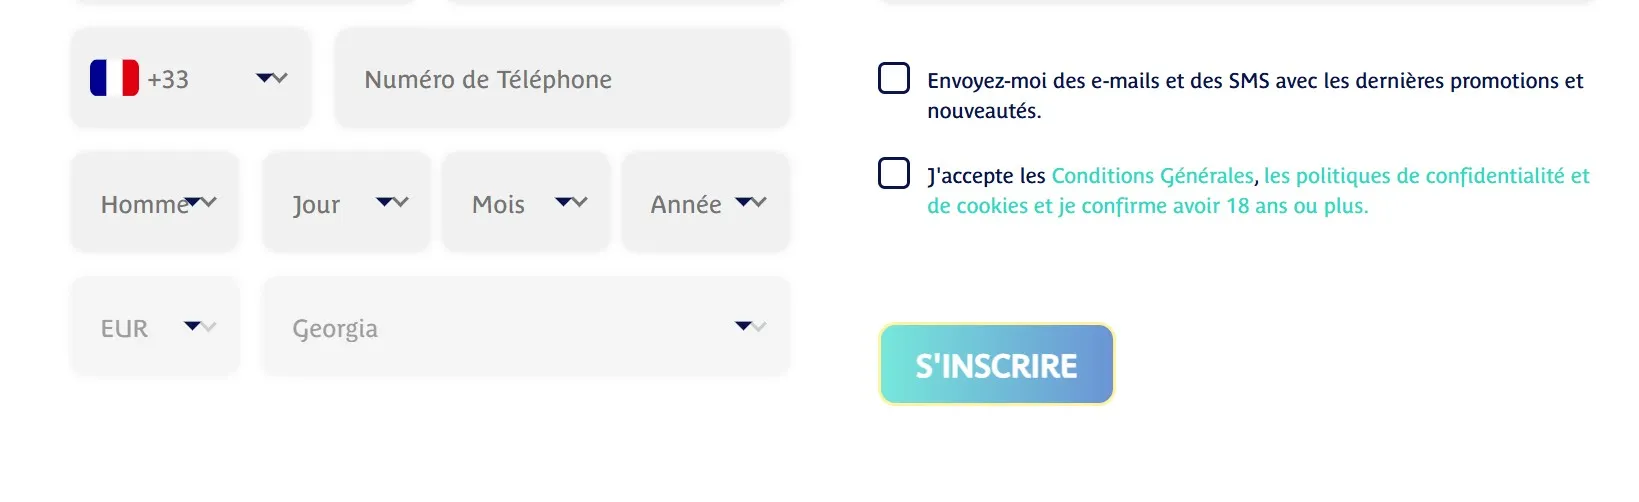
Task: Expand the Jour day selector
Action: pos(345,203)
